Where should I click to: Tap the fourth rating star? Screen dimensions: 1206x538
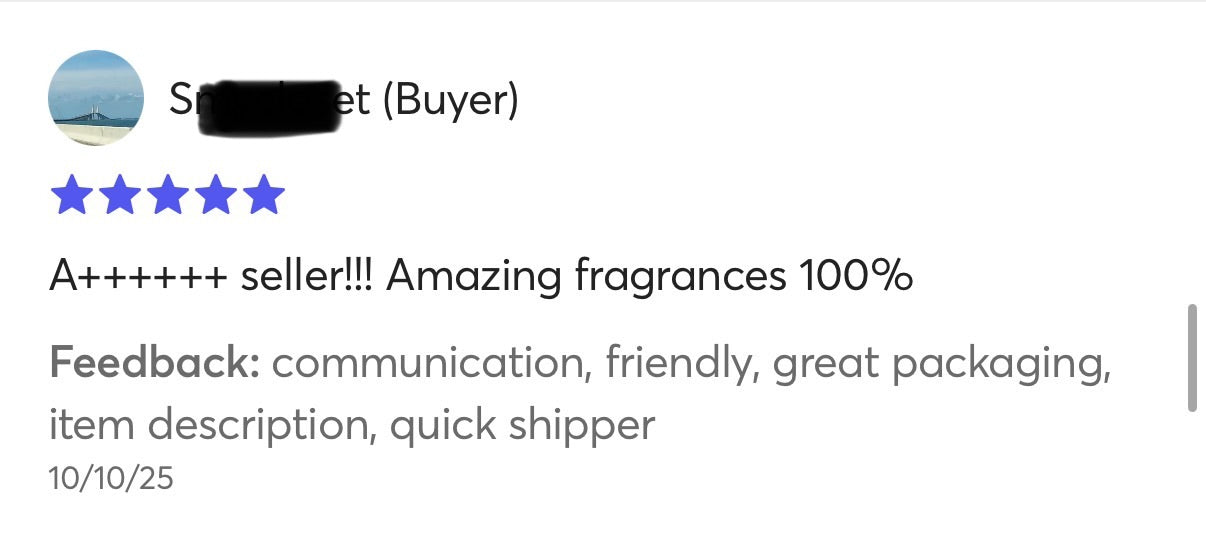click(x=215, y=195)
